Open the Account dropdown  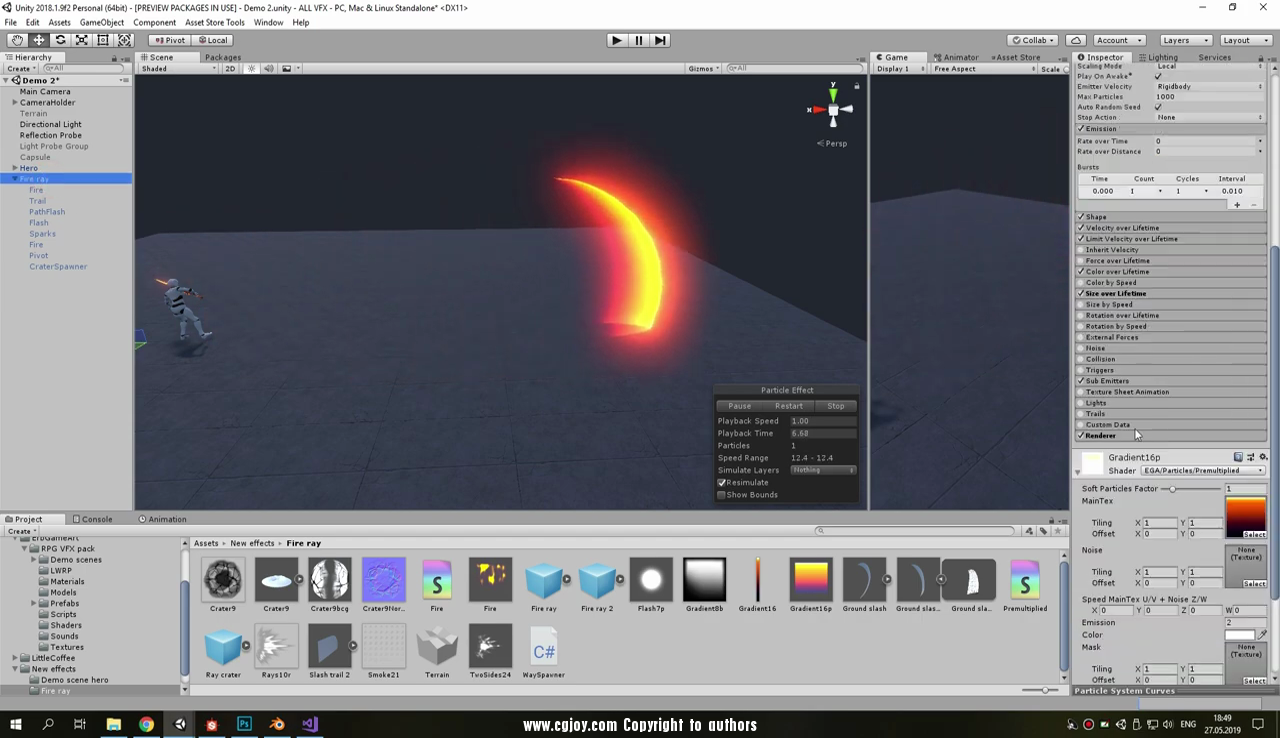pos(1118,40)
